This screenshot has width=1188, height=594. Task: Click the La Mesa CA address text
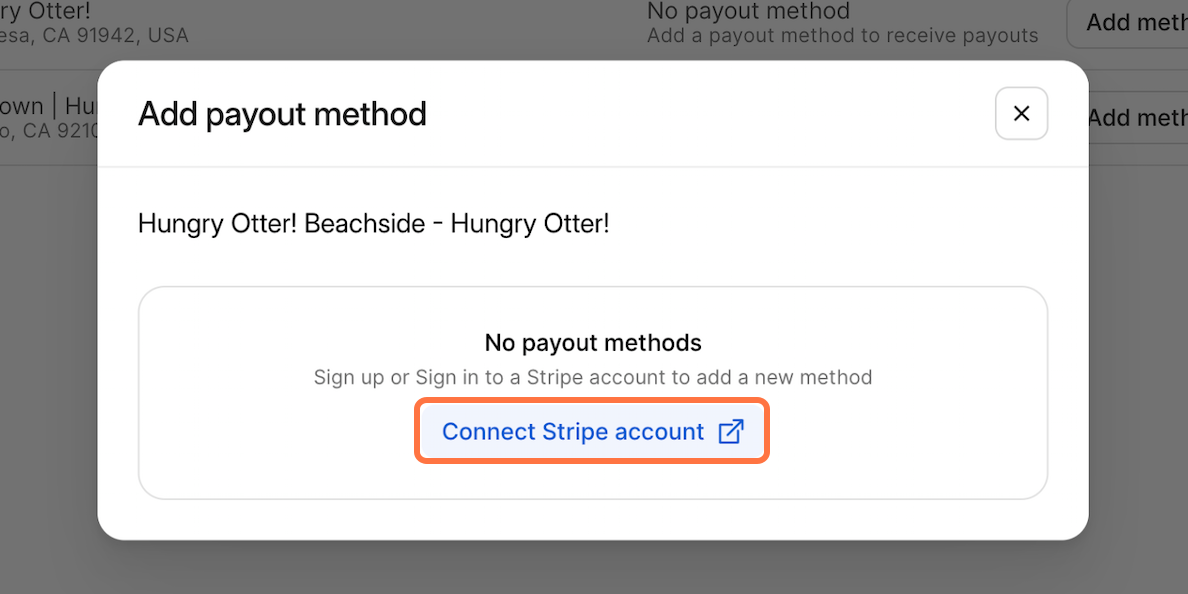pyautogui.click(x=95, y=35)
